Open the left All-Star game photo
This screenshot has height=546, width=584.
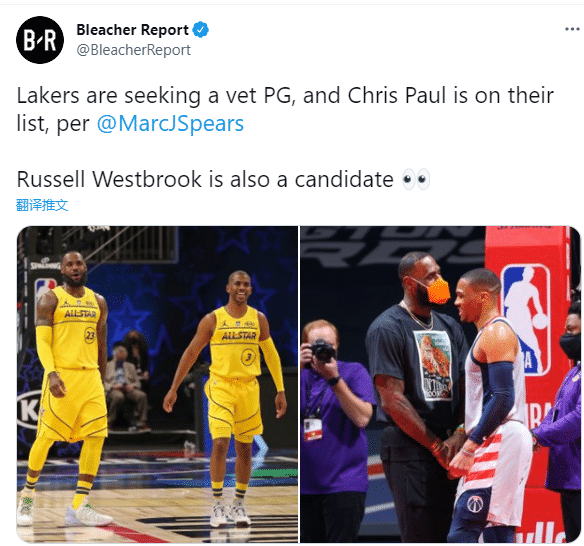[x=157, y=384]
